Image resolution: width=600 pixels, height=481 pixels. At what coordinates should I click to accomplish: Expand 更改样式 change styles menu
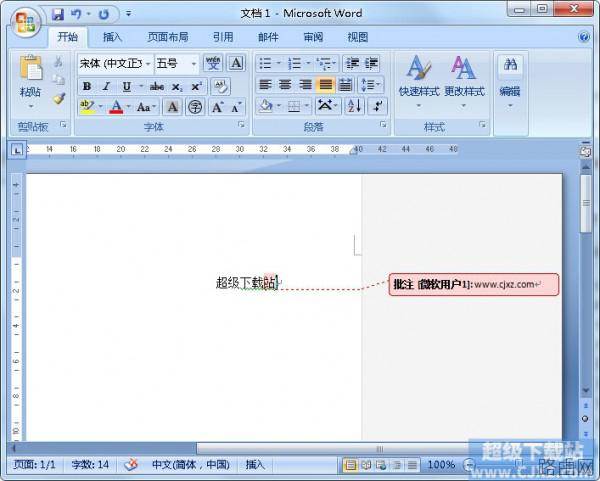point(464,82)
